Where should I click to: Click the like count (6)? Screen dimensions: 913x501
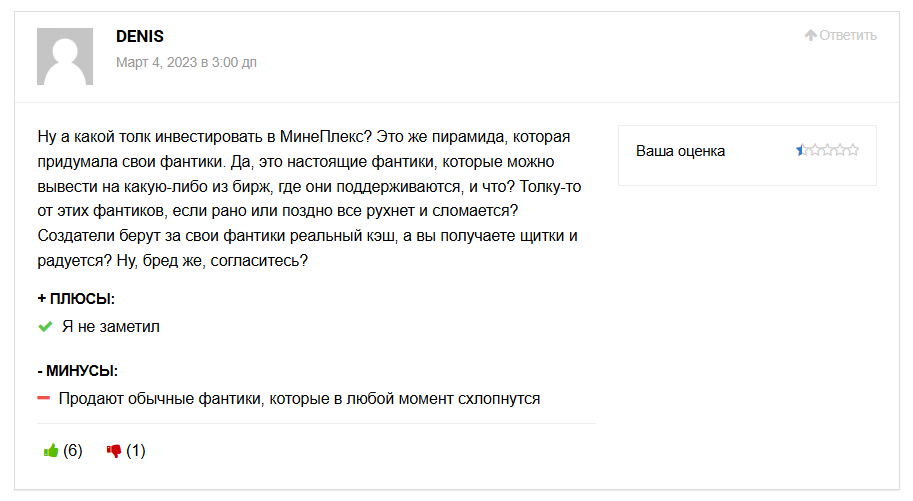point(73,450)
